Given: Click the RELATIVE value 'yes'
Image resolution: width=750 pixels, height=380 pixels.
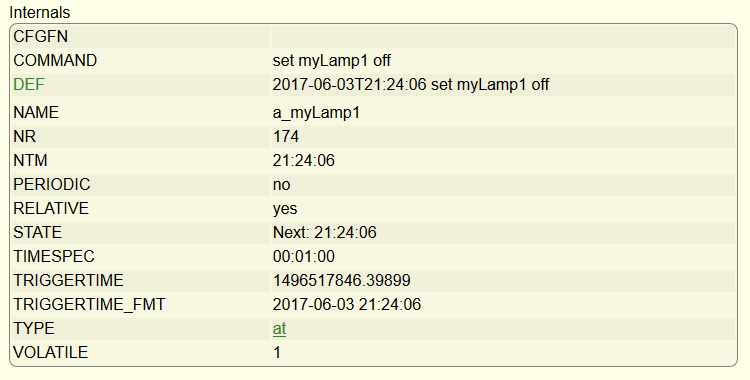Looking at the screenshot, I should tap(285, 209).
